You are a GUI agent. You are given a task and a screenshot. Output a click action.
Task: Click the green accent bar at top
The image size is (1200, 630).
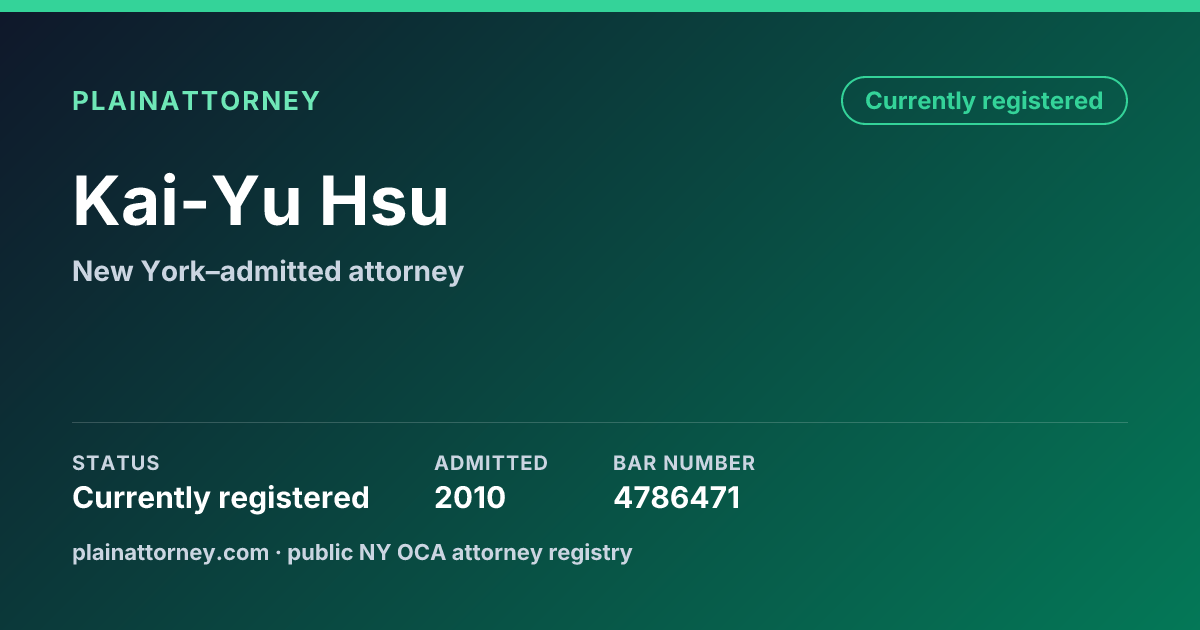click(x=600, y=6)
